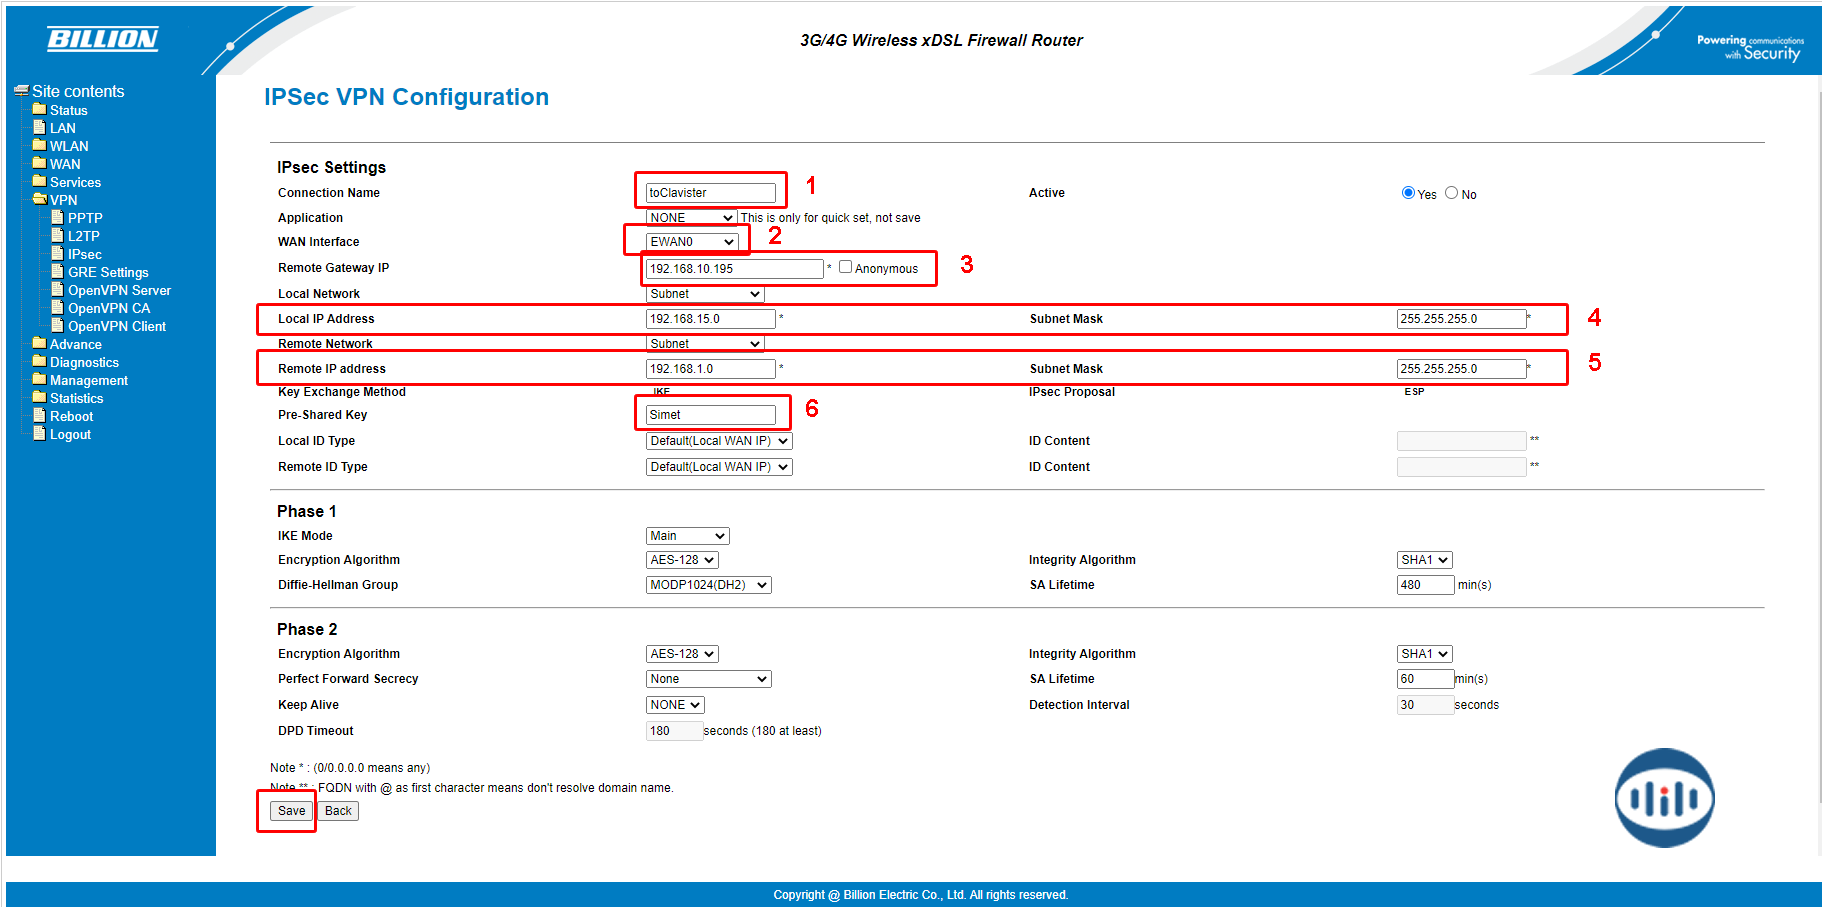The height and width of the screenshot is (907, 1822).
Task: Select the Active 'Yes' radio button
Action: point(1408,193)
